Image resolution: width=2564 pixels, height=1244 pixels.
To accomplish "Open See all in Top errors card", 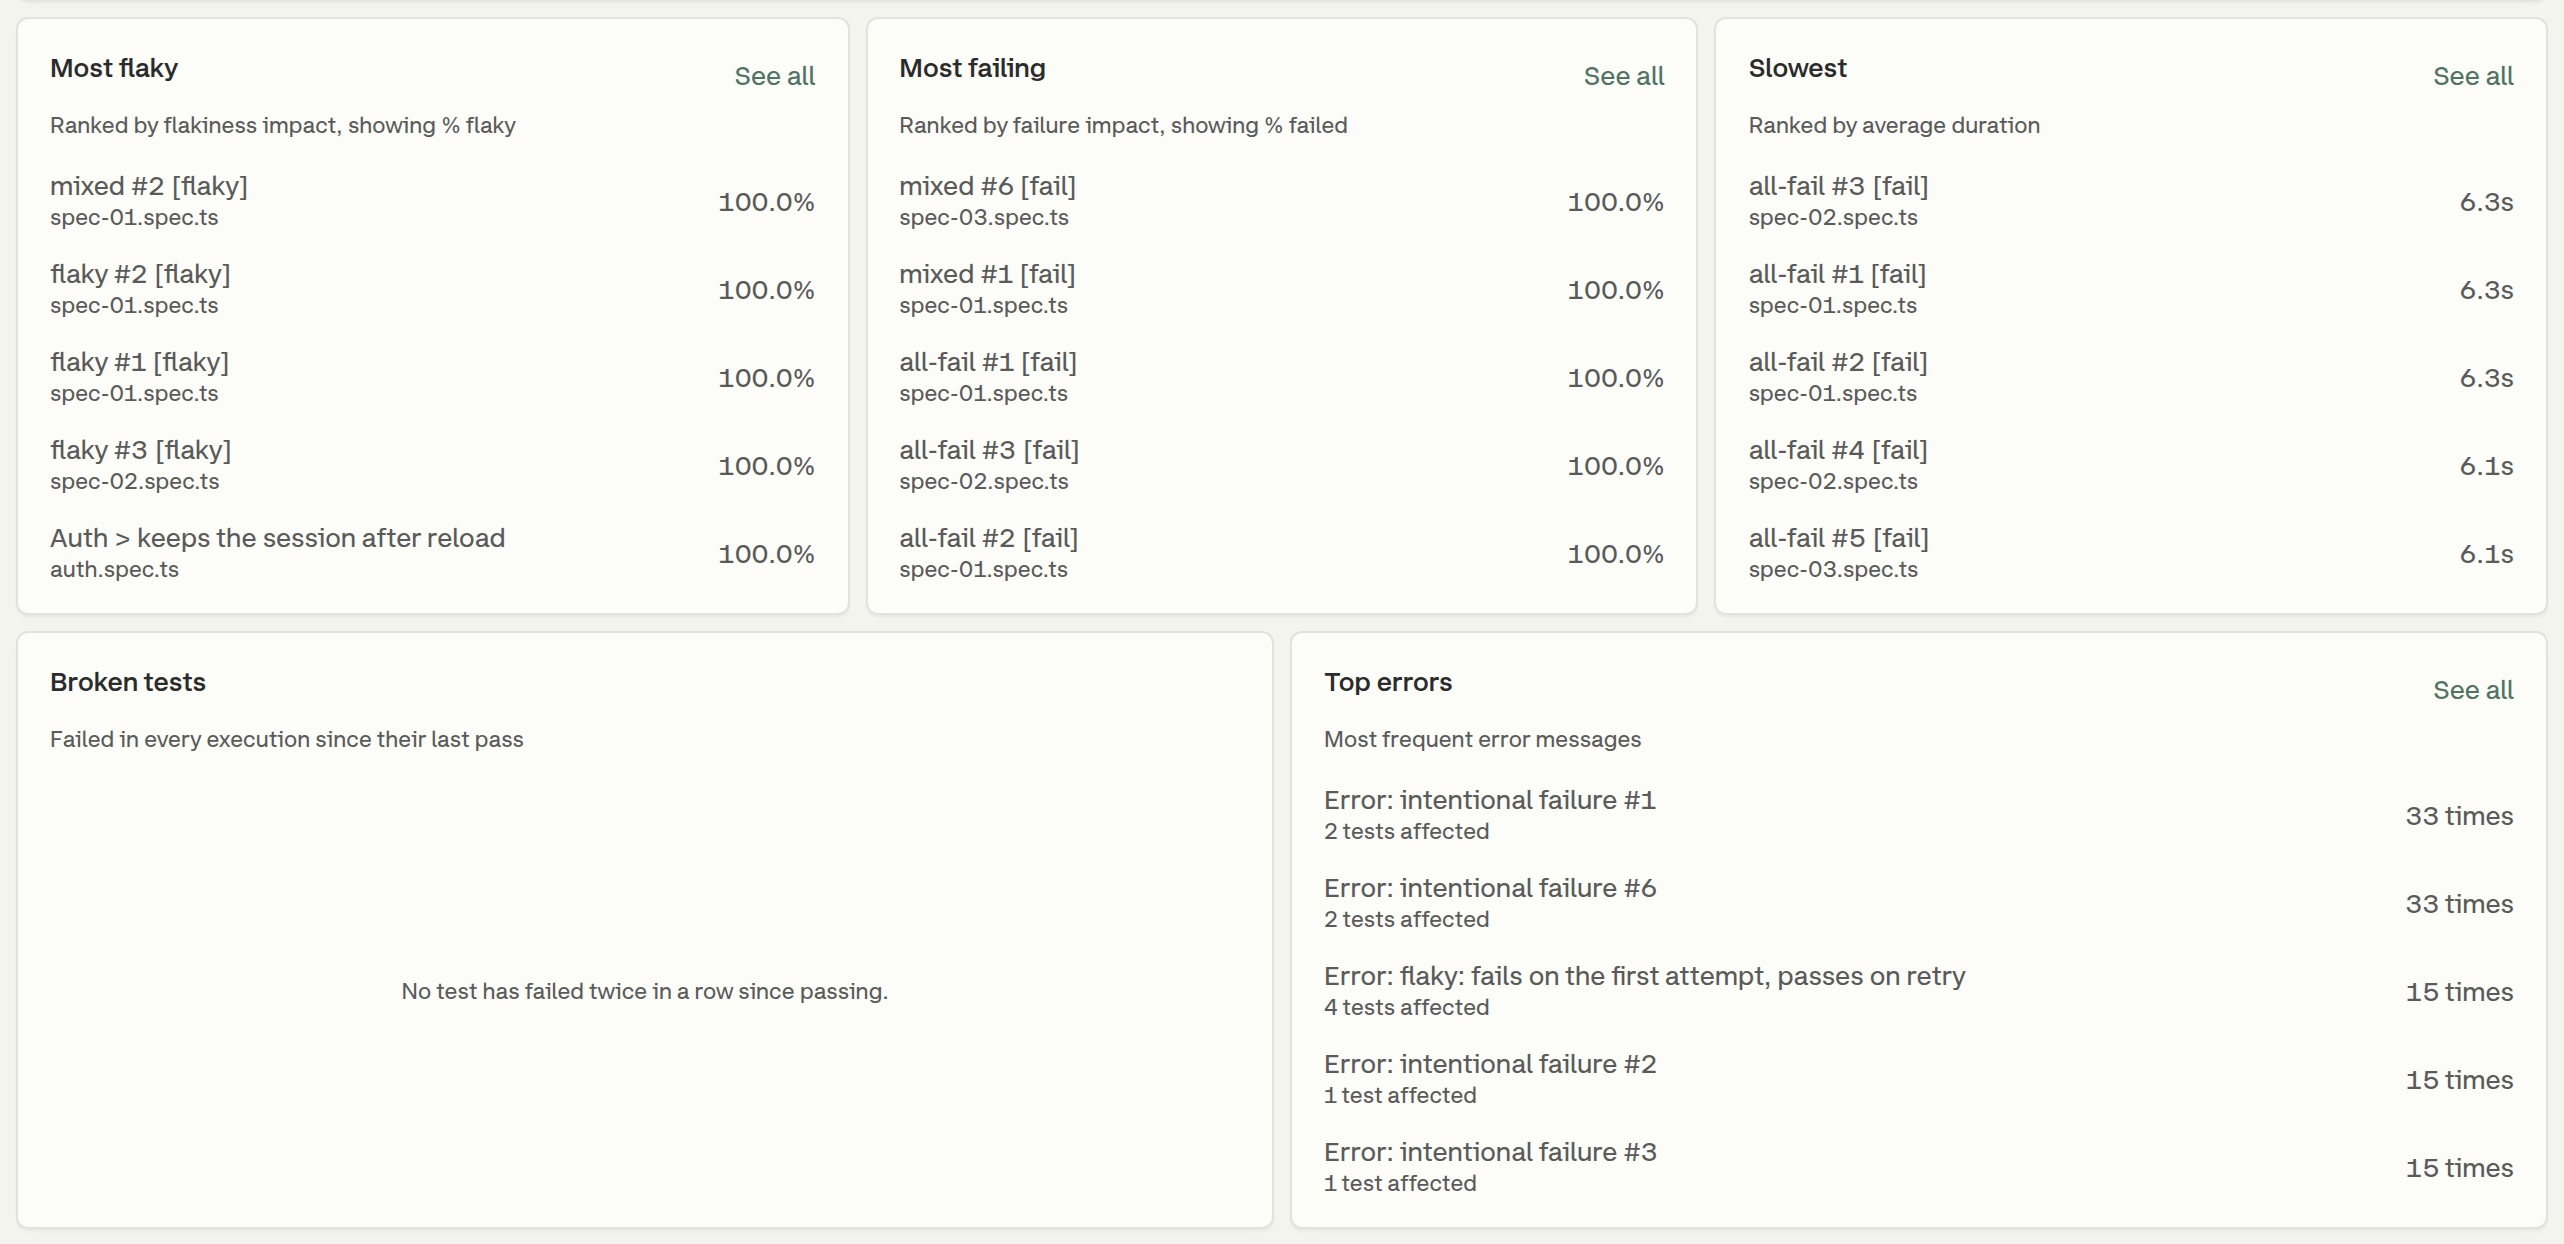I will pyautogui.click(x=2472, y=690).
